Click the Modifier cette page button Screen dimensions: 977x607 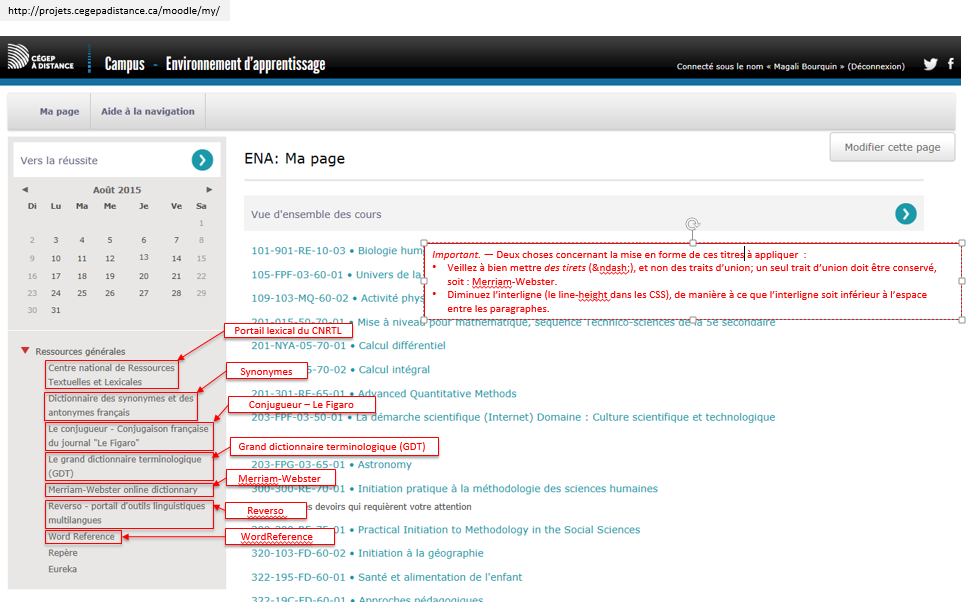click(892, 147)
